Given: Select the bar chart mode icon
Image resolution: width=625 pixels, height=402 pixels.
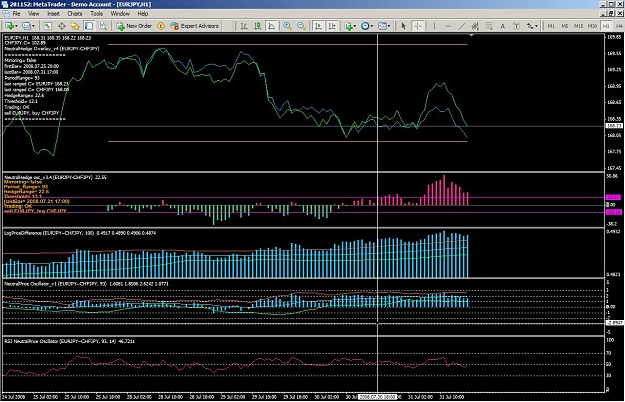Looking at the screenshot, I should (x=244, y=26).
